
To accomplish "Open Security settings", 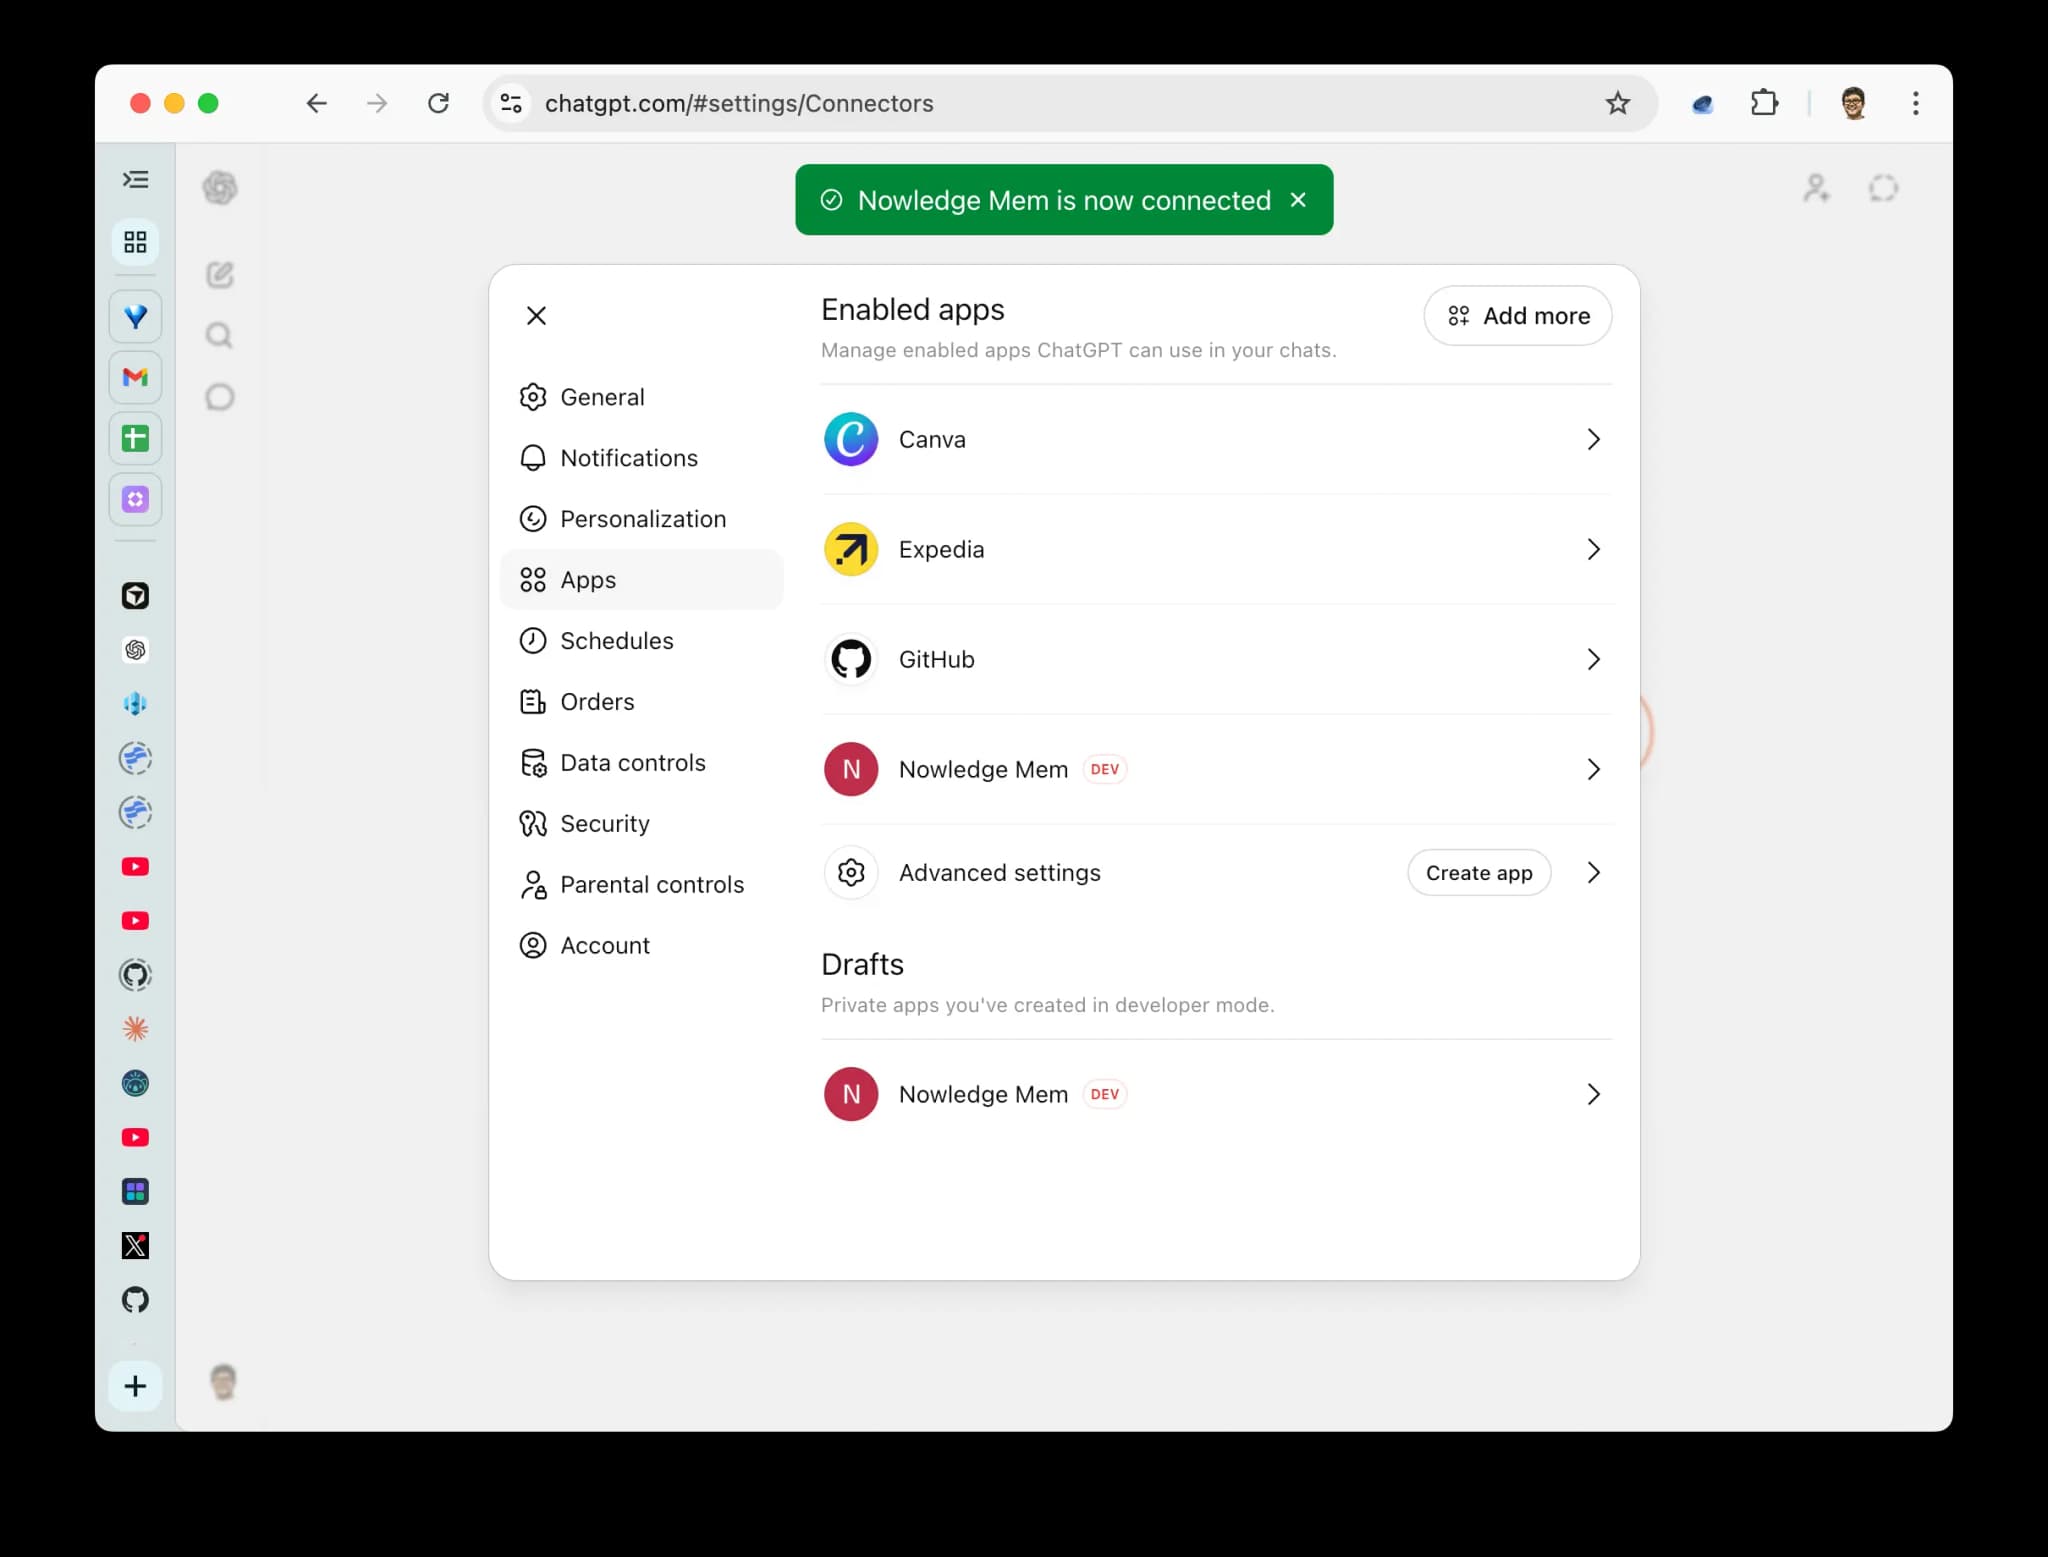I will [x=641, y=824].
